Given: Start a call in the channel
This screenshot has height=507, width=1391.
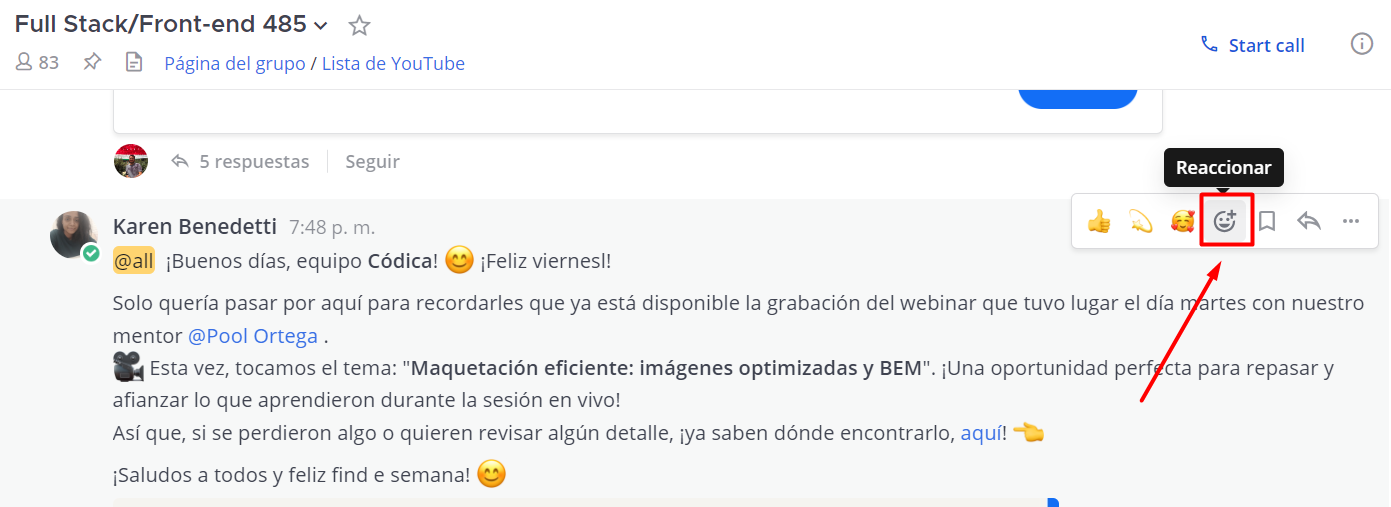Looking at the screenshot, I should [x=1252, y=45].
